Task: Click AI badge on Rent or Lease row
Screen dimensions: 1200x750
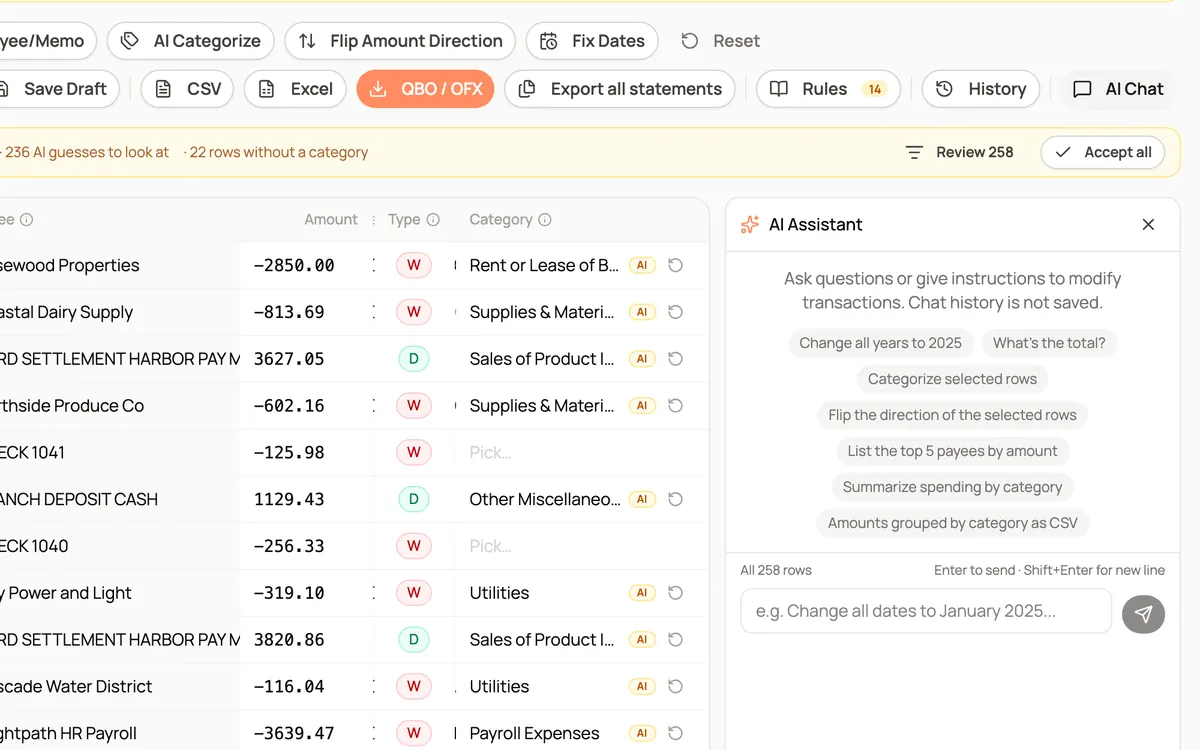Action: point(642,266)
